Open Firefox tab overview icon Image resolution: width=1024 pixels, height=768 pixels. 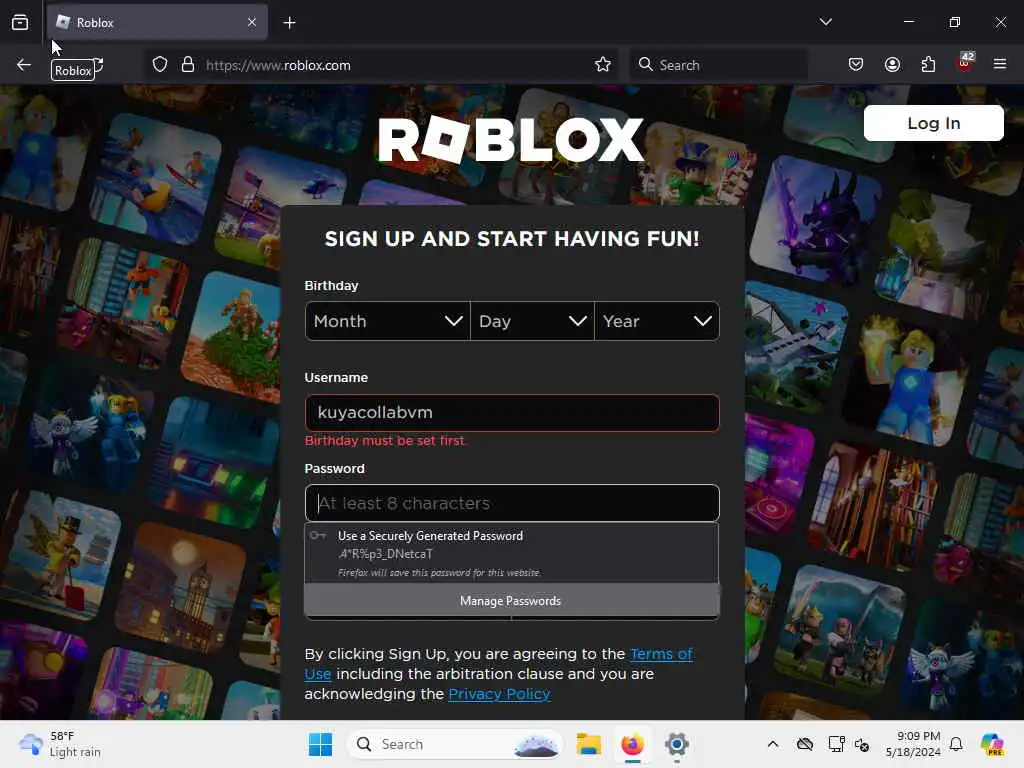tap(20, 22)
